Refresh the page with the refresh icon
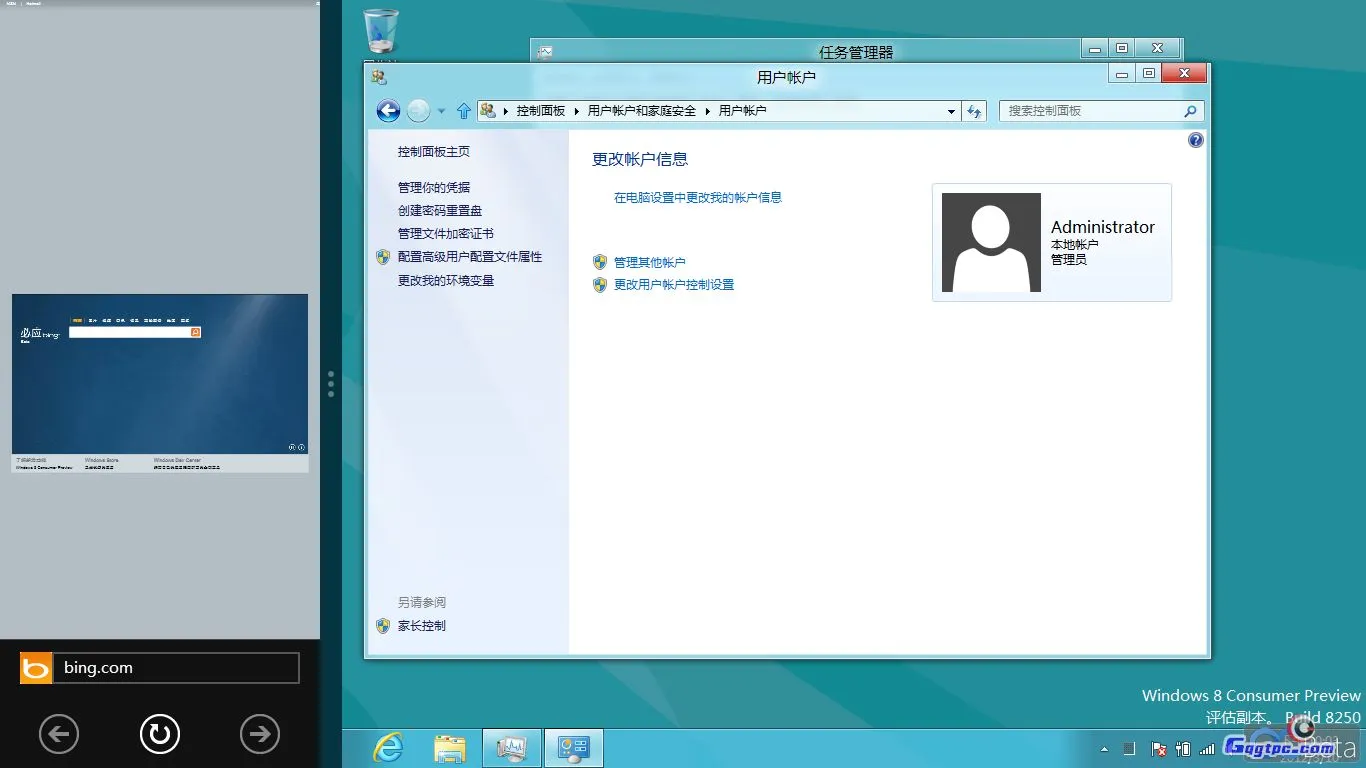The image size is (1366, 768). [x=974, y=111]
